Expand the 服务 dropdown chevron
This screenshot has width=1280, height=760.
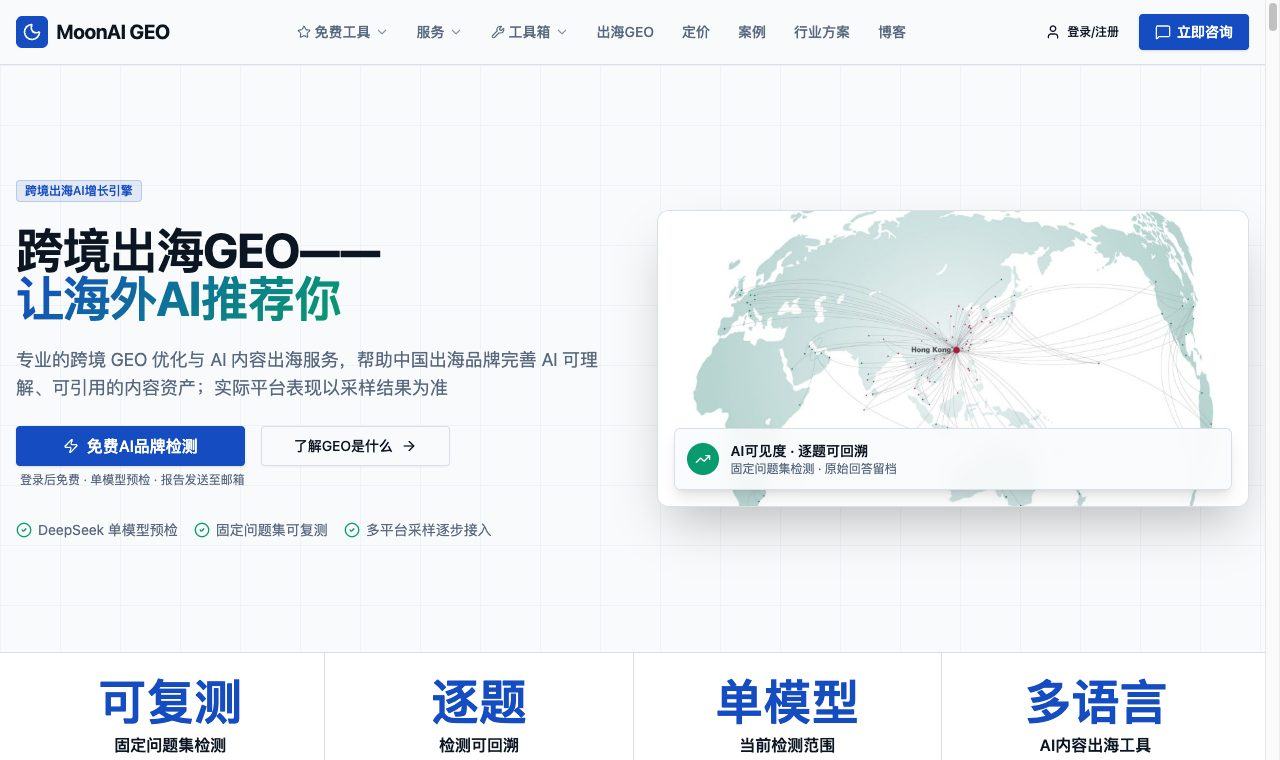456,32
